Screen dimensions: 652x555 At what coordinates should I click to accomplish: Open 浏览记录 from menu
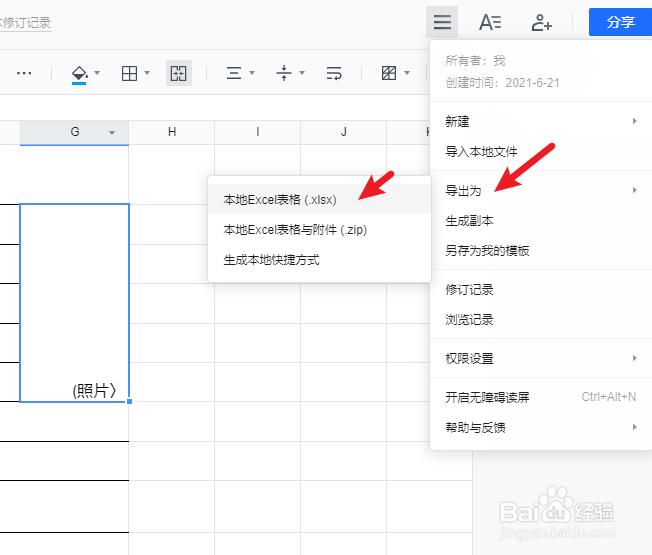(x=541, y=320)
